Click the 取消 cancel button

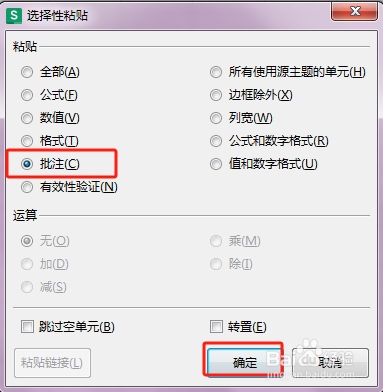point(330,363)
